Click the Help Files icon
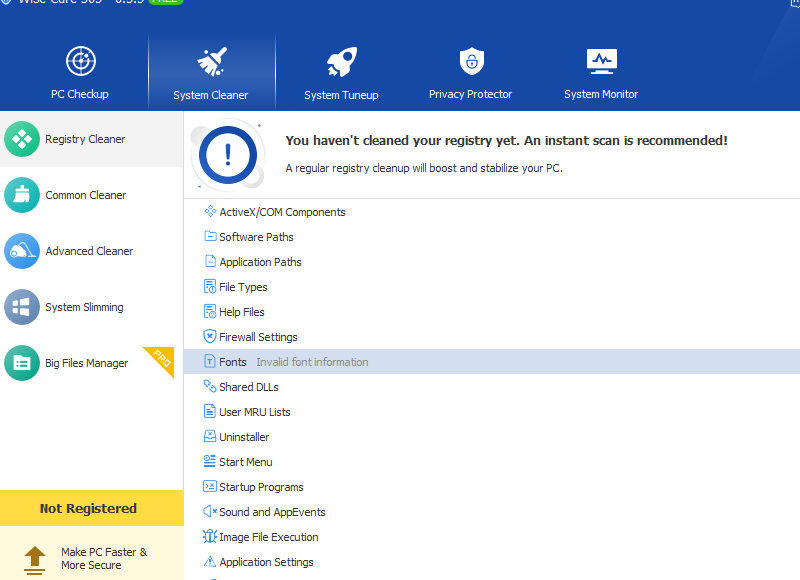This screenshot has width=800, height=580. [x=210, y=311]
